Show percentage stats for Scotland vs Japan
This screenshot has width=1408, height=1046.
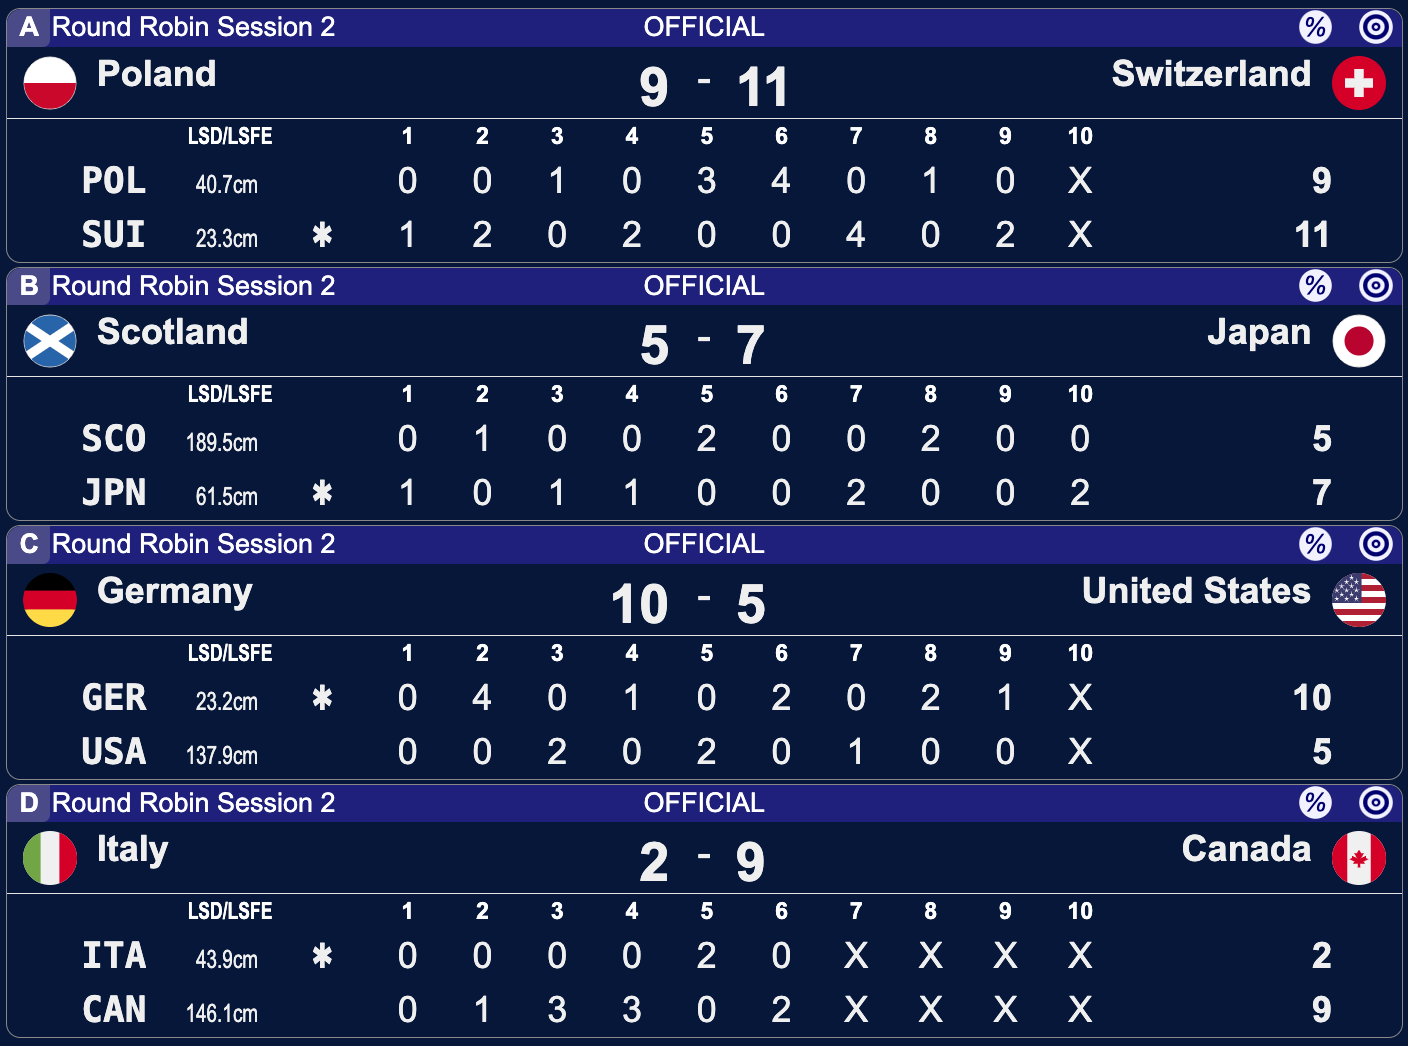[1315, 286]
